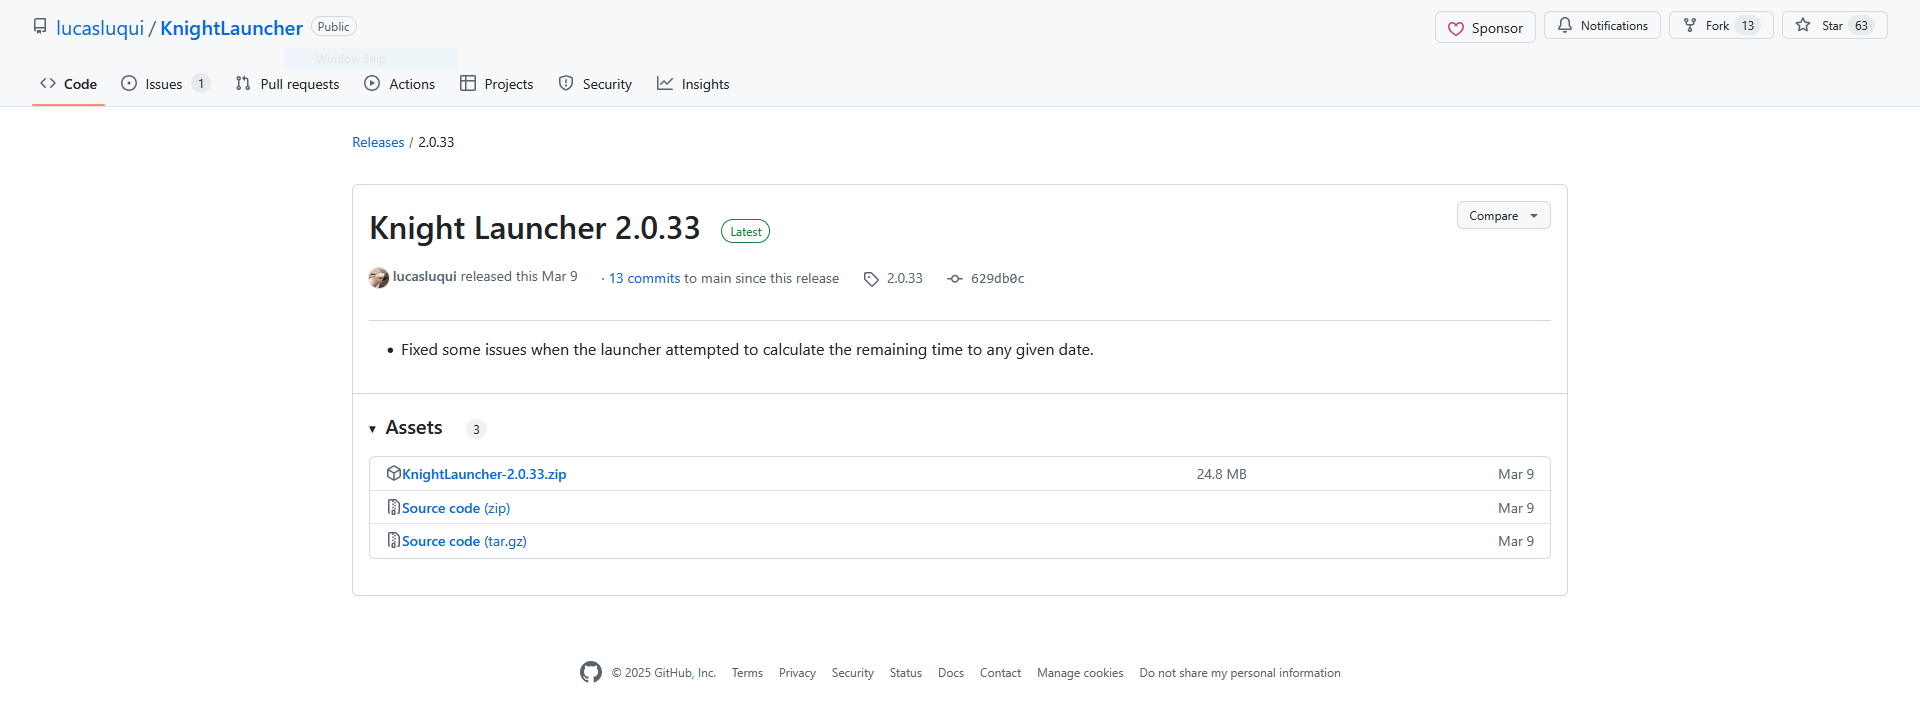Click Manage cookies in the footer

point(1080,673)
